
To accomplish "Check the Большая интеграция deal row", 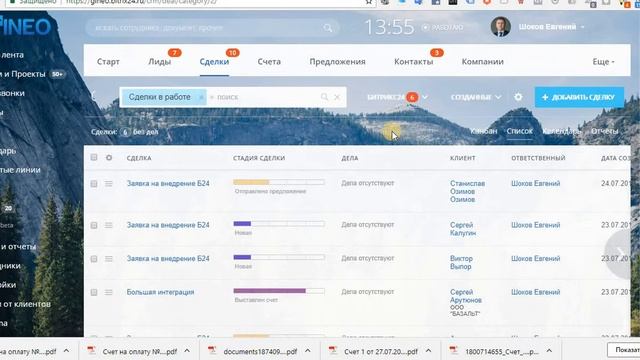I will coord(94,292).
